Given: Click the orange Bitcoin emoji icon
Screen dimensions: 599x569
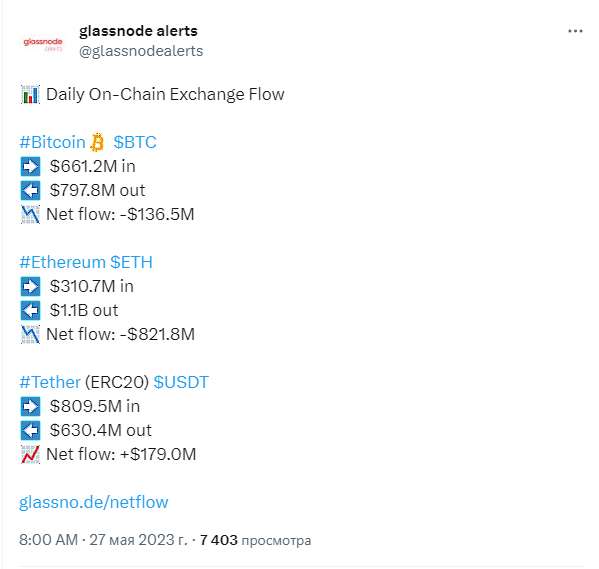Looking at the screenshot, I should point(97,142).
